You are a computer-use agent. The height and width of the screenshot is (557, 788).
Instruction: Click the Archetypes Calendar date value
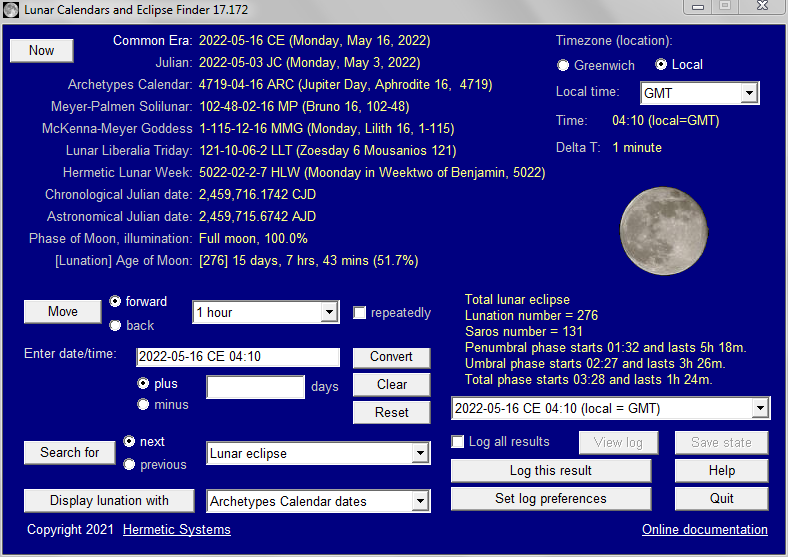click(345, 84)
